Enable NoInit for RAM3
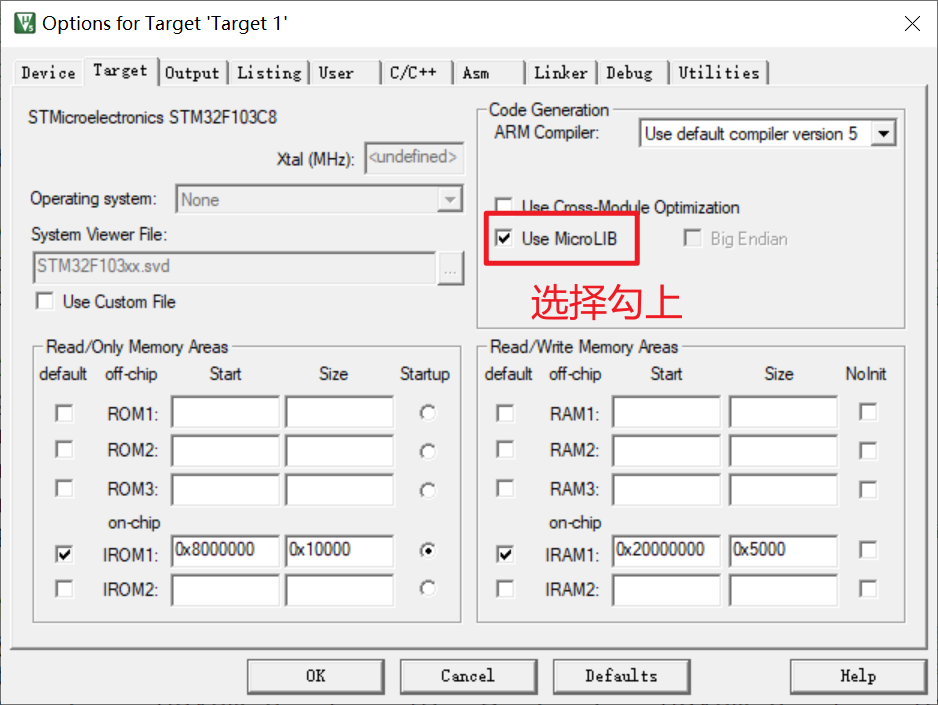 (x=868, y=490)
